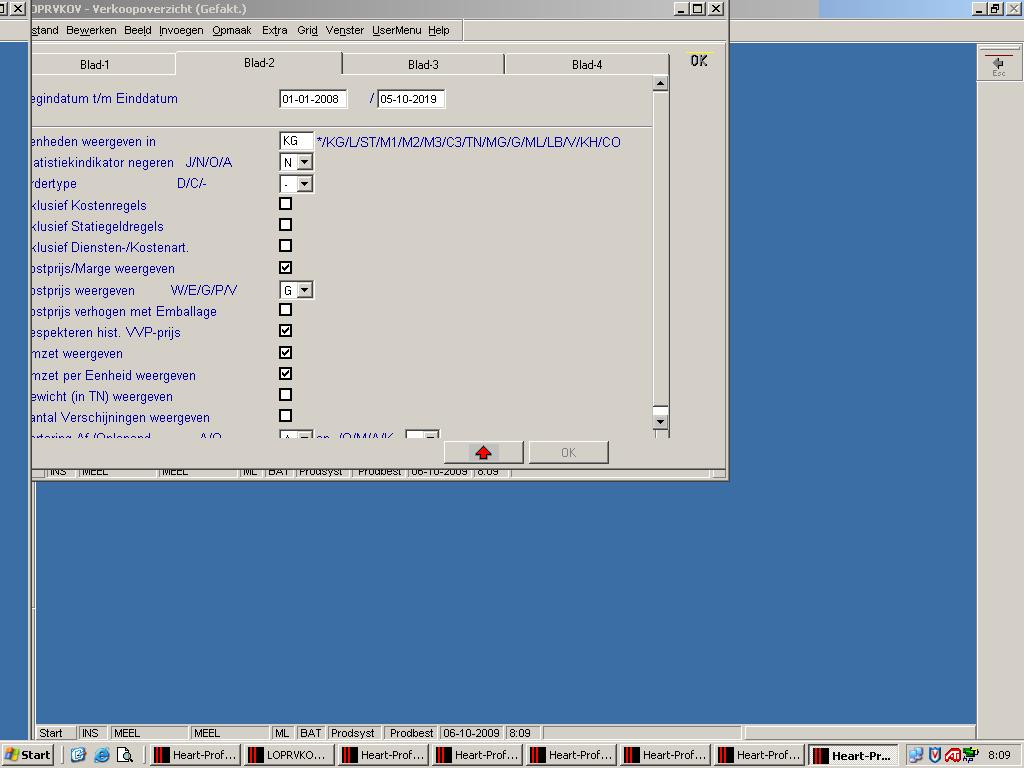Click the document search quick launch icon
Screen dimensions: 1024x768
(124, 755)
